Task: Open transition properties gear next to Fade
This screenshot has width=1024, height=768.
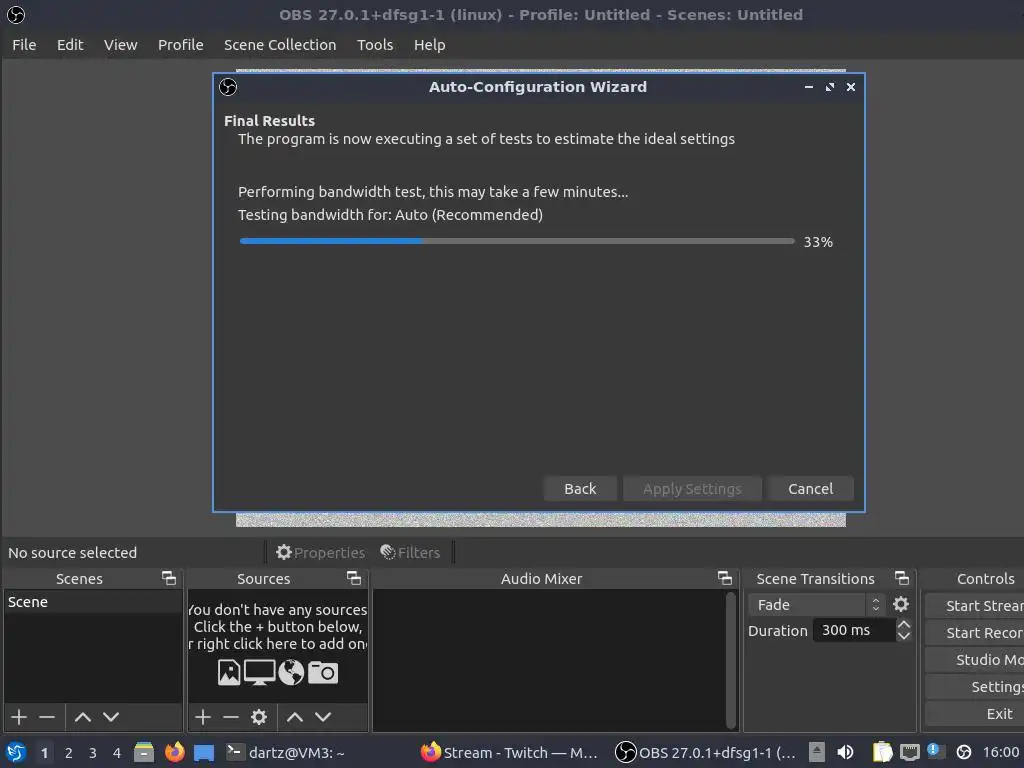Action: [901, 604]
